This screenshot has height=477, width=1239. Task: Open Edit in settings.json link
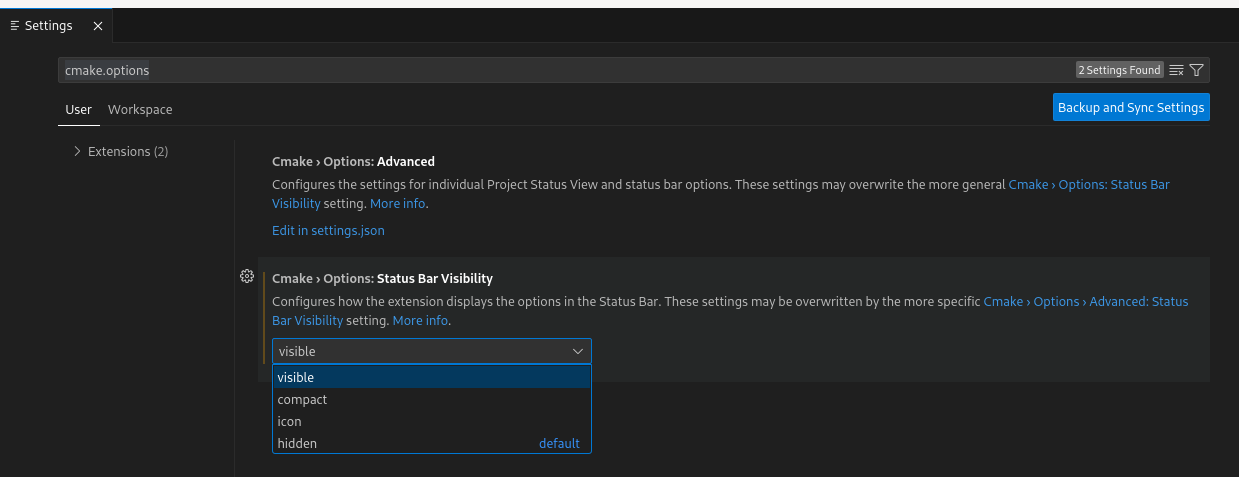(328, 231)
